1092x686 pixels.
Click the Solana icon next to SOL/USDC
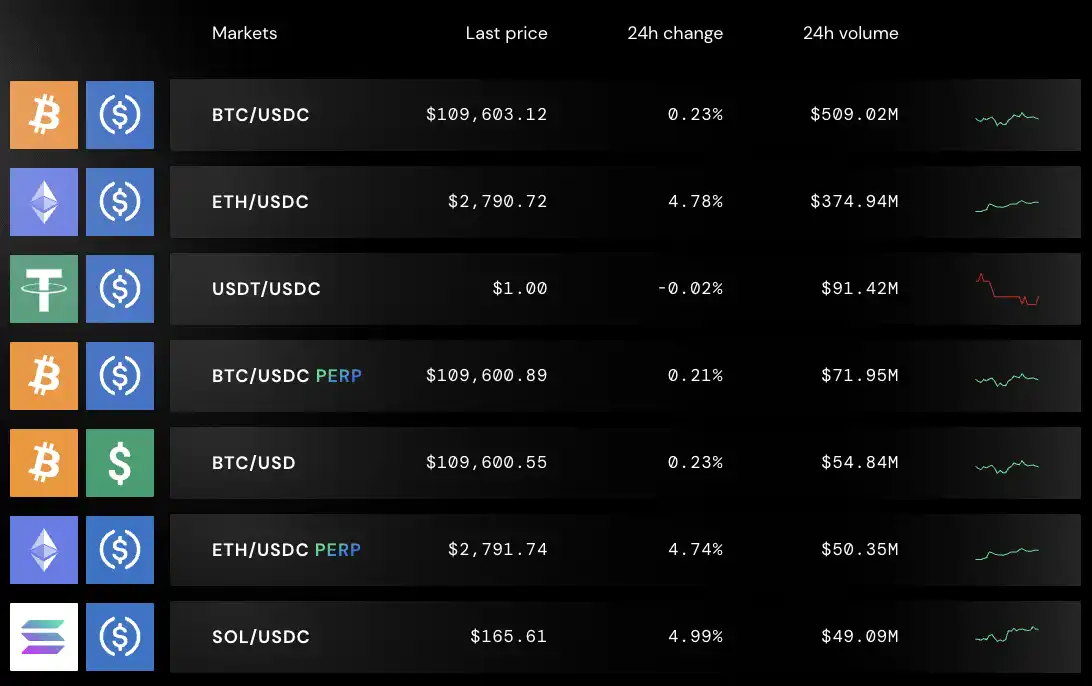43,637
